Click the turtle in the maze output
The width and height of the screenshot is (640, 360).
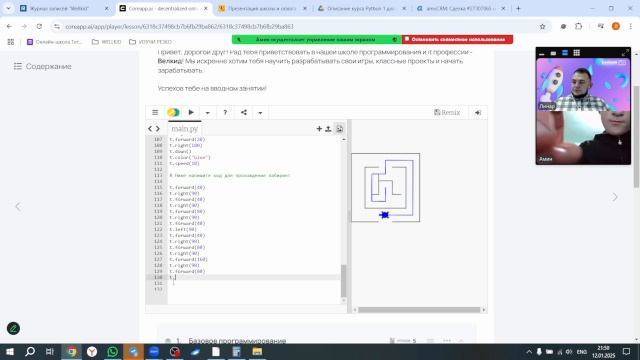tap(384, 215)
